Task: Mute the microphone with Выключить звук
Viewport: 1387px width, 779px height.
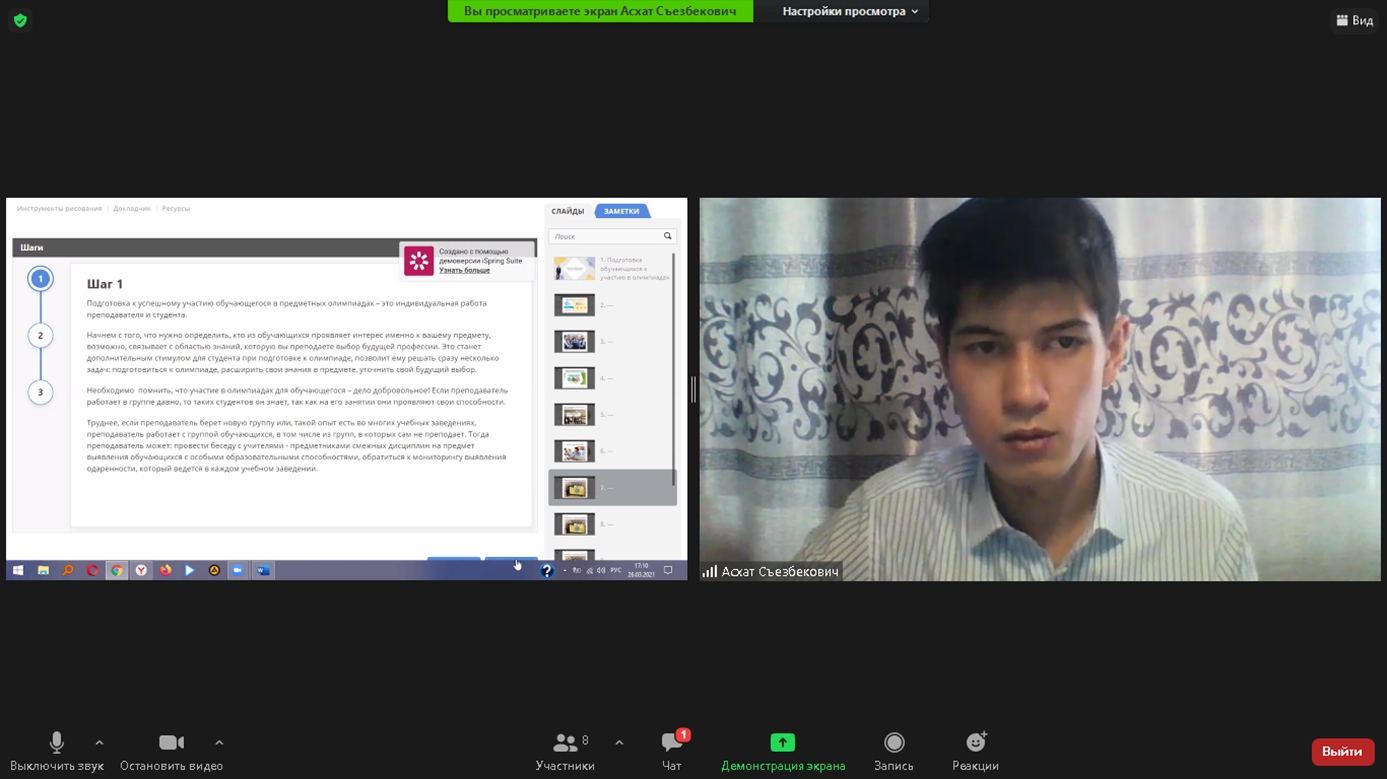Action: point(57,750)
